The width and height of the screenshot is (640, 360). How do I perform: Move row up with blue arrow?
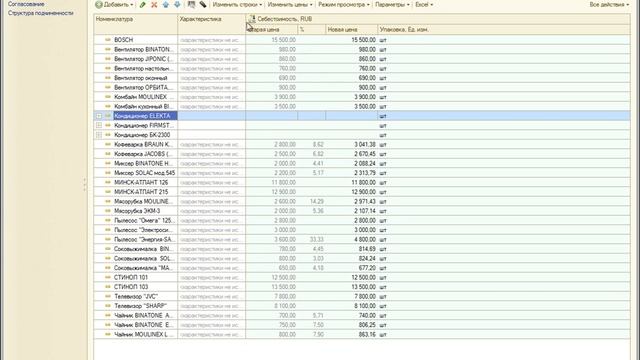pyautogui.click(x=165, y=5)
